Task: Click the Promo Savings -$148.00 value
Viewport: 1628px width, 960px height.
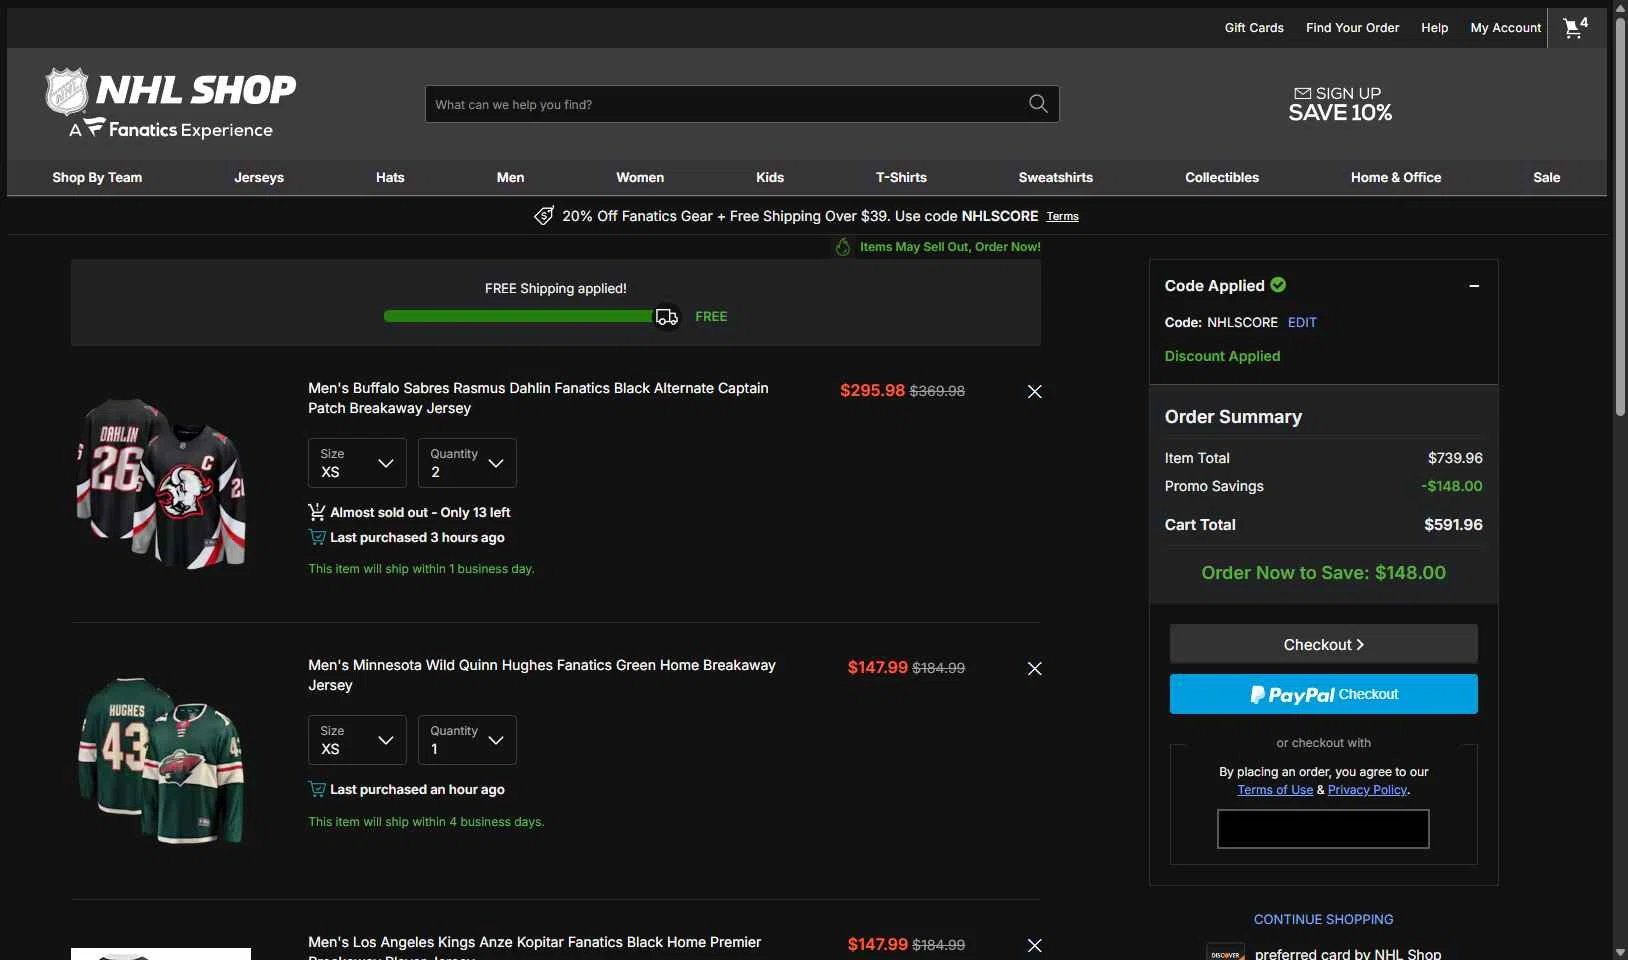Action: tap(1452, 486)
